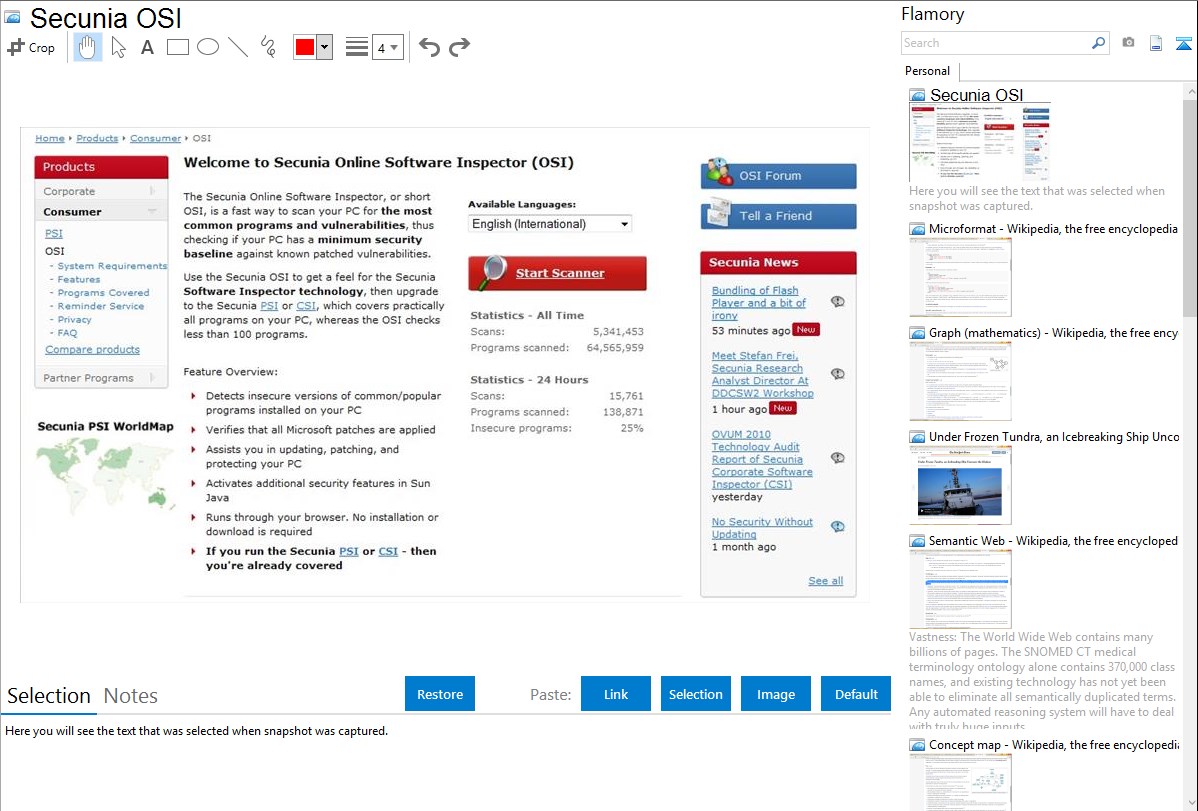Select the Crop tool
The height and width of the screenshot is (811, 1198).
pos(31,47)
